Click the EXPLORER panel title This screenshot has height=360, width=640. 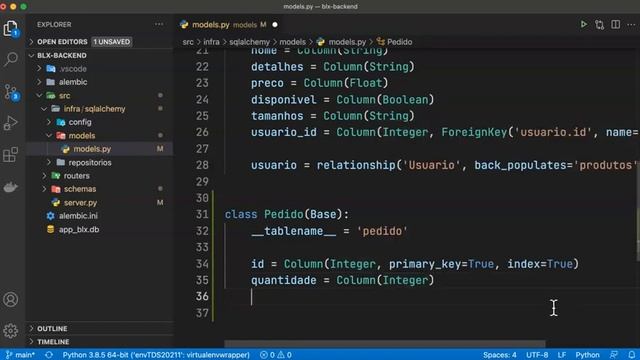point(54,24)
